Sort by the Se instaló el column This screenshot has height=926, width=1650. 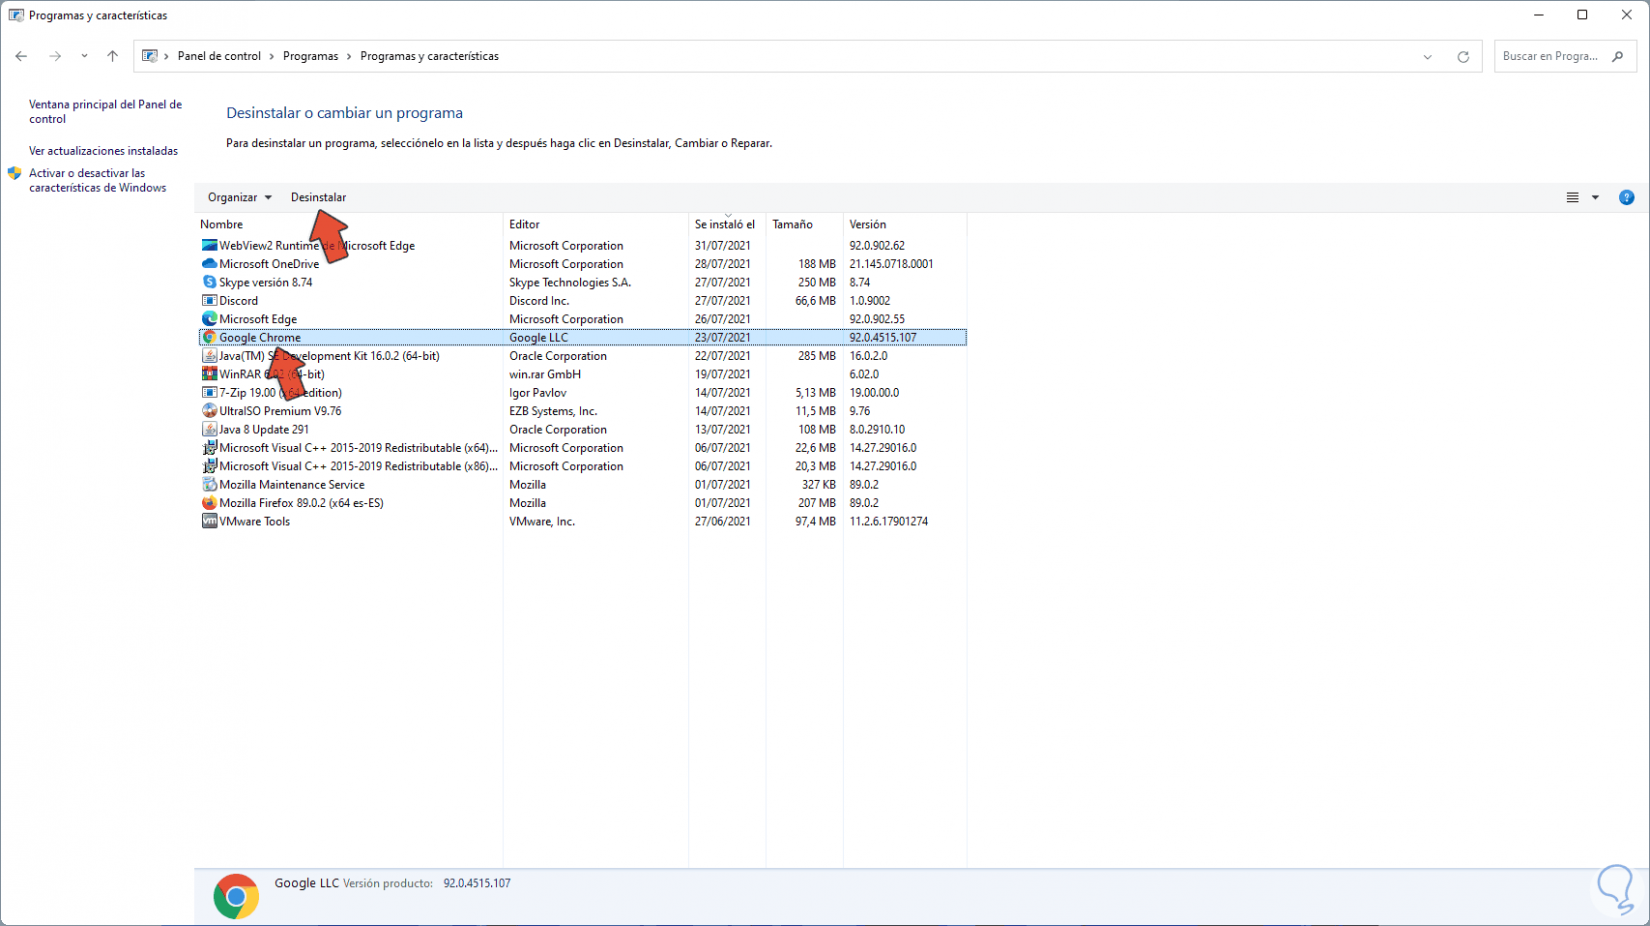(725, 225)
